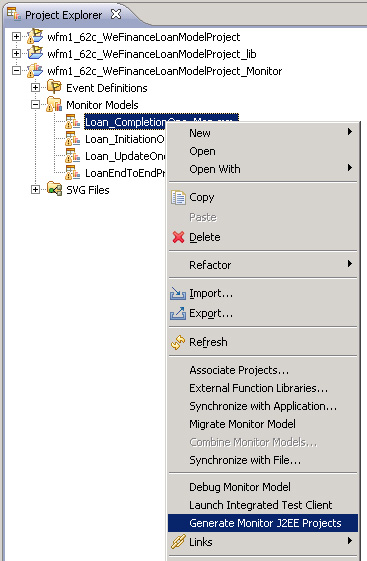Choose Launch Integrated Test Client
Image resolution: width=367 pixels, height=561 pixels.
point(263,505)
